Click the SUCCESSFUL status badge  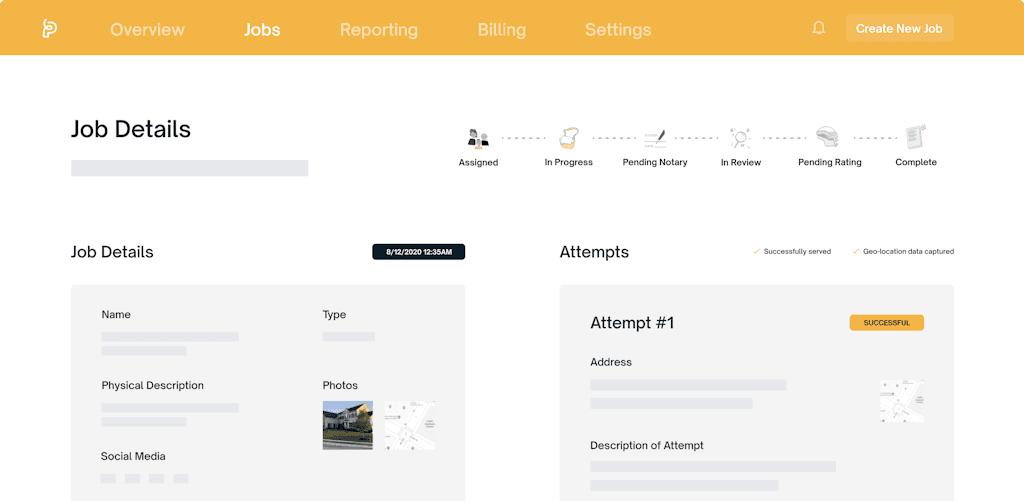point(886,323)
